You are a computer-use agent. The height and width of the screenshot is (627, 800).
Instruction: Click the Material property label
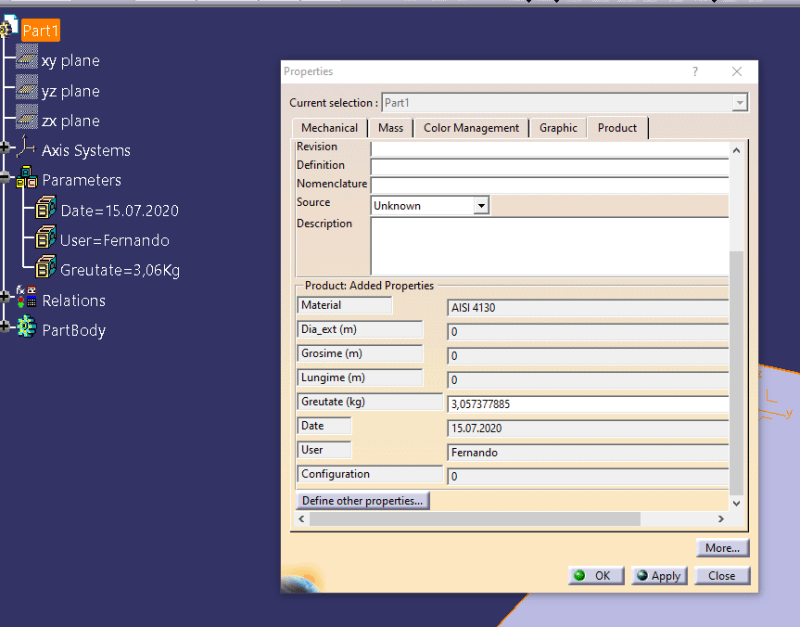click(344, 305)
